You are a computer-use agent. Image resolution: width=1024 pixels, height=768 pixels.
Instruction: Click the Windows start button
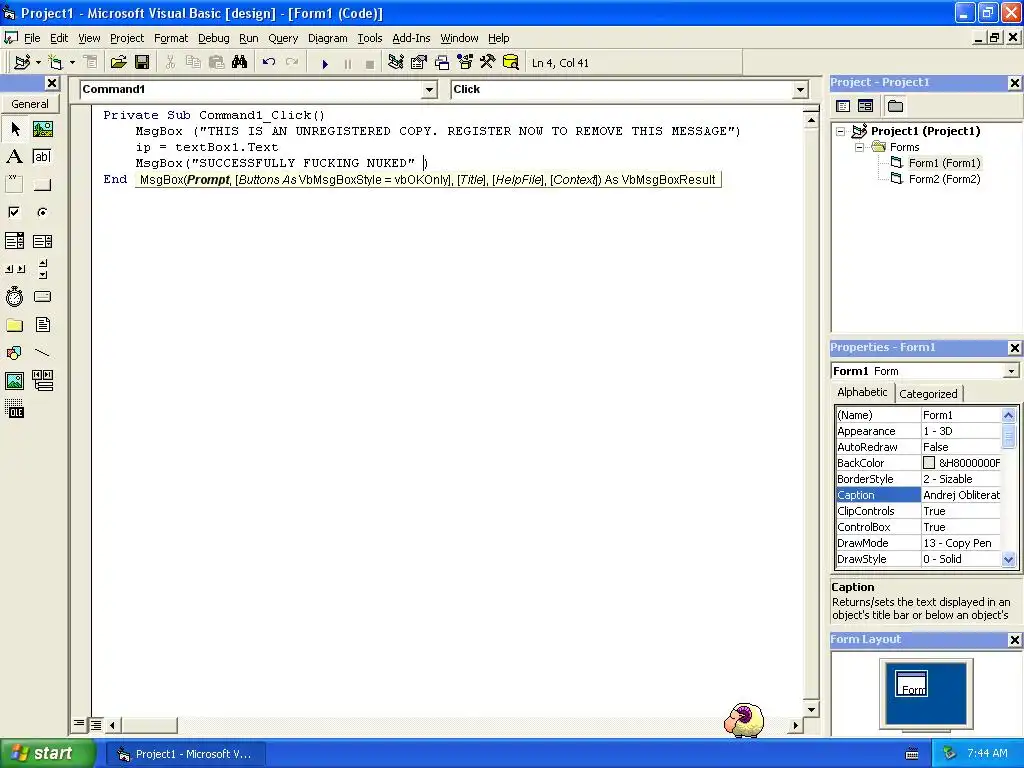(x=46, y=754)
